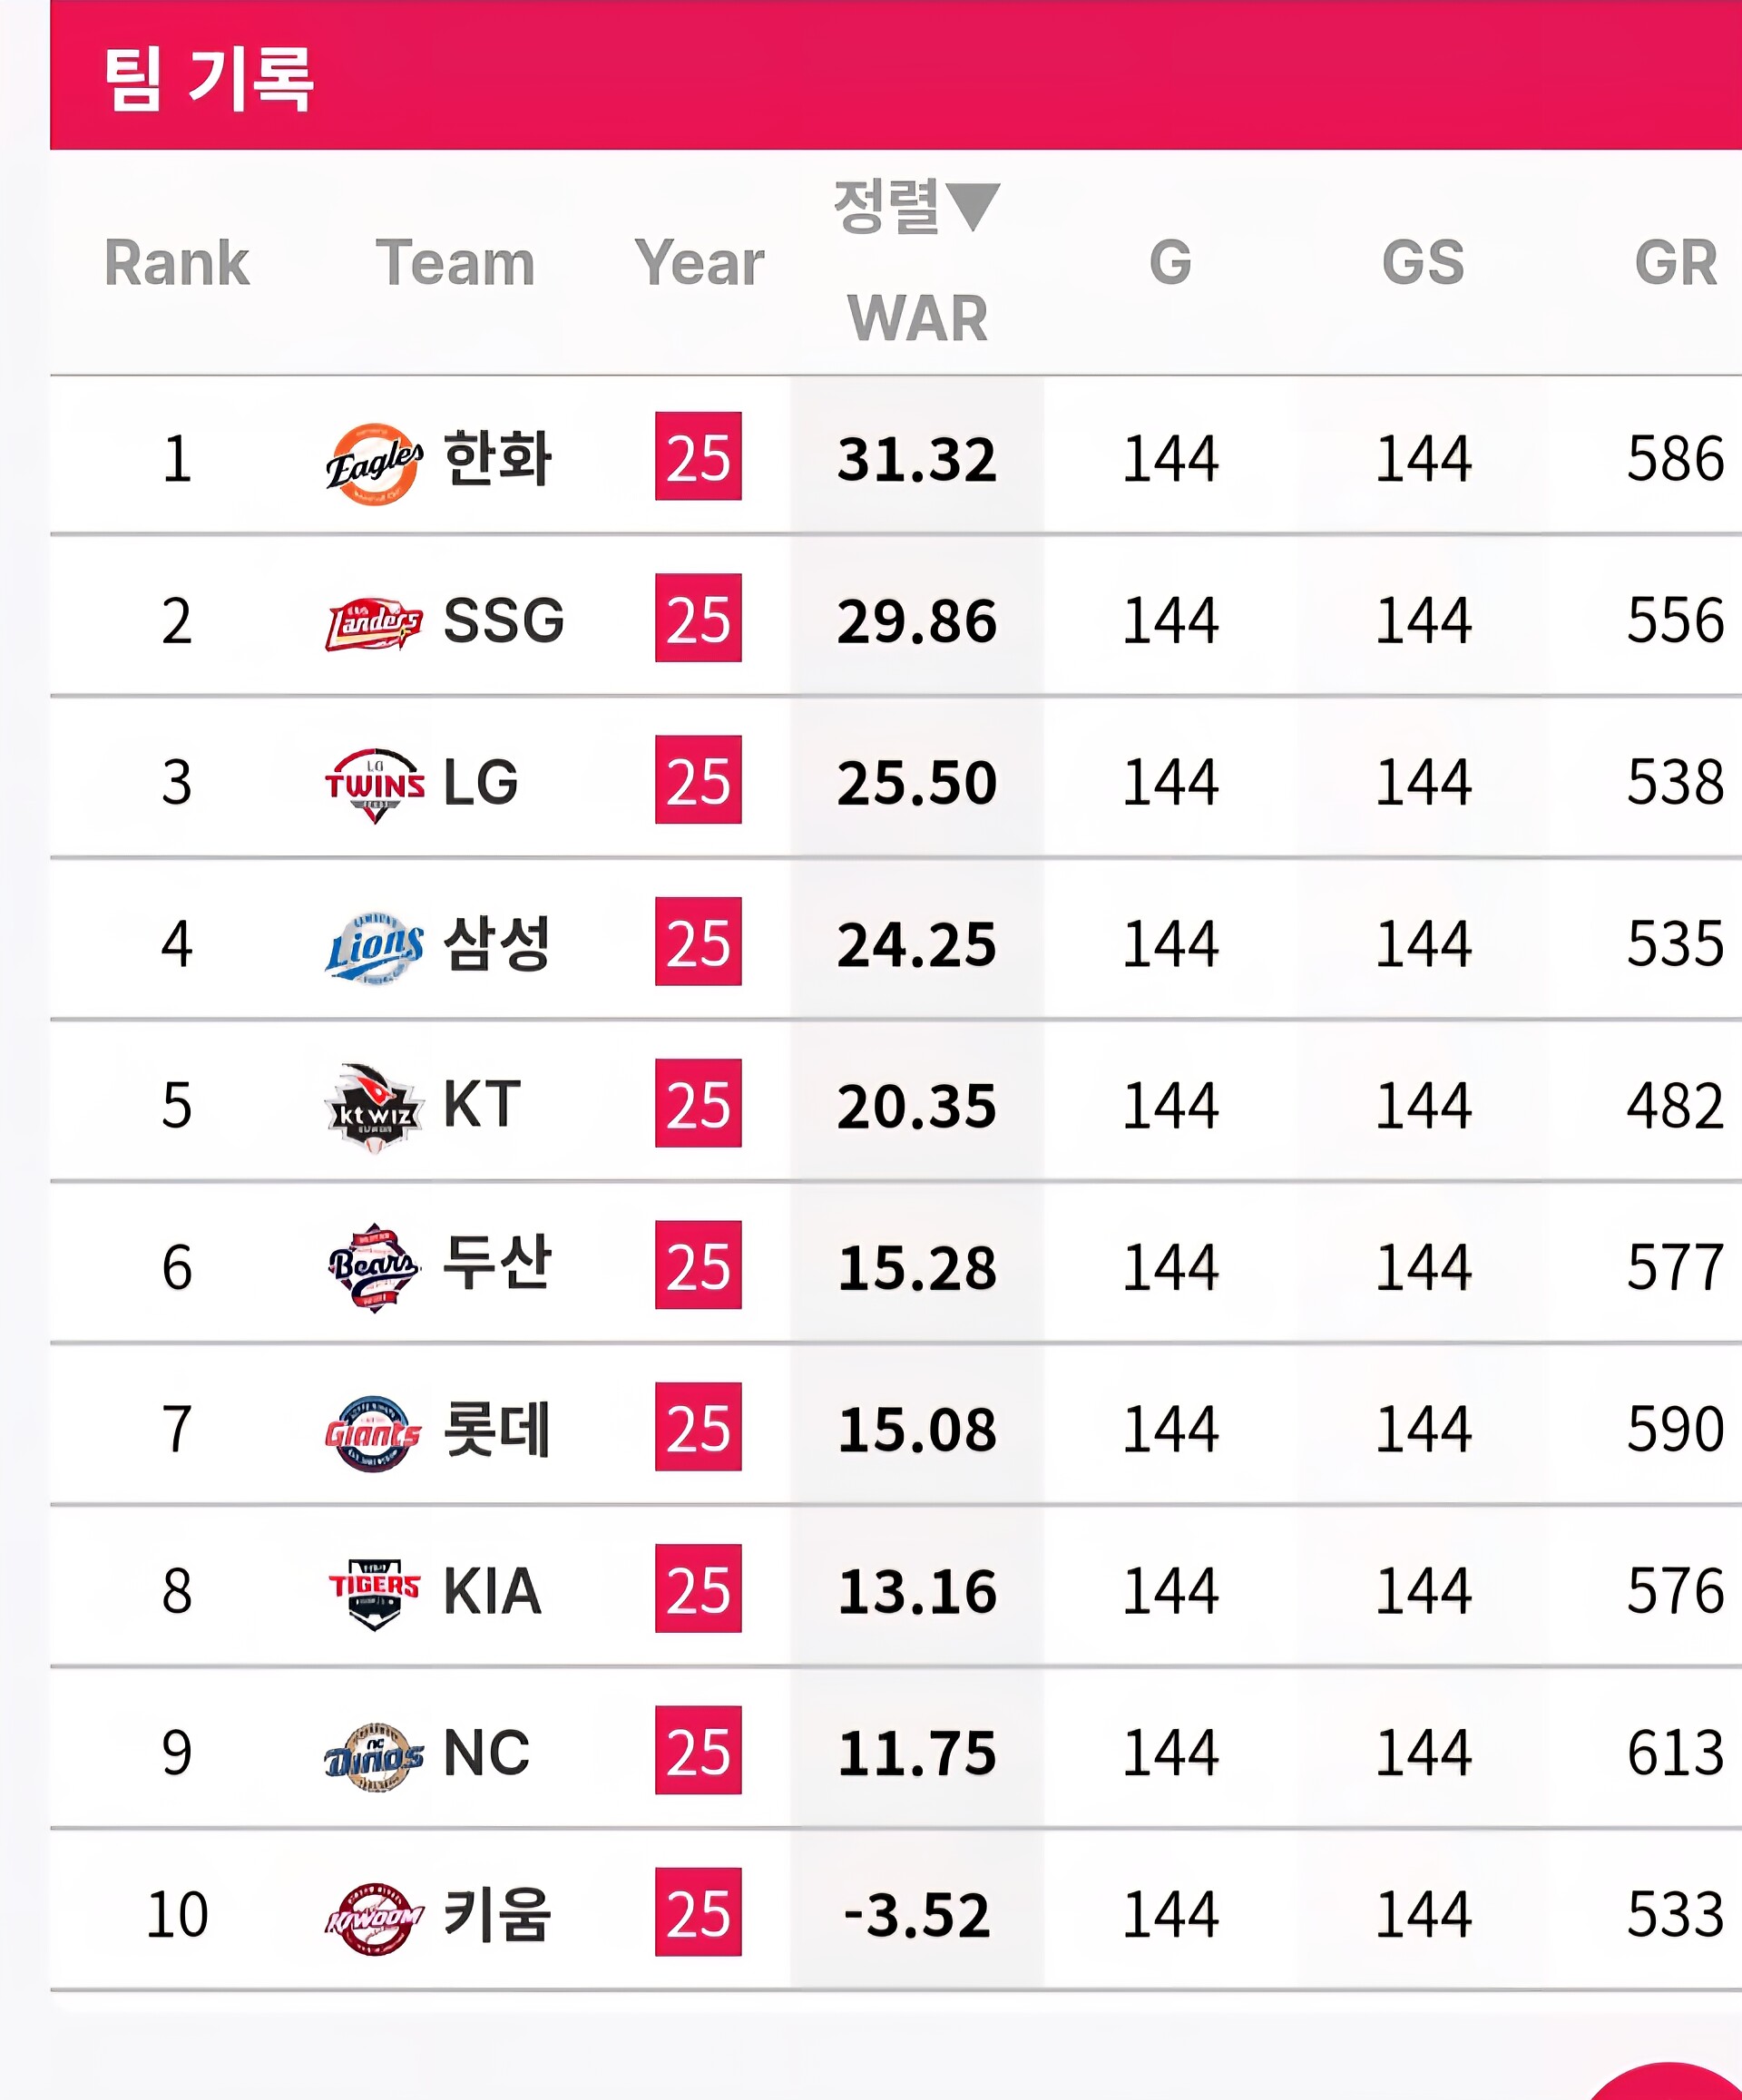The height and width of the screenshot is (2100, 1742).
Task: Click the Hanwha Eagles team logo
Action: 374,463
